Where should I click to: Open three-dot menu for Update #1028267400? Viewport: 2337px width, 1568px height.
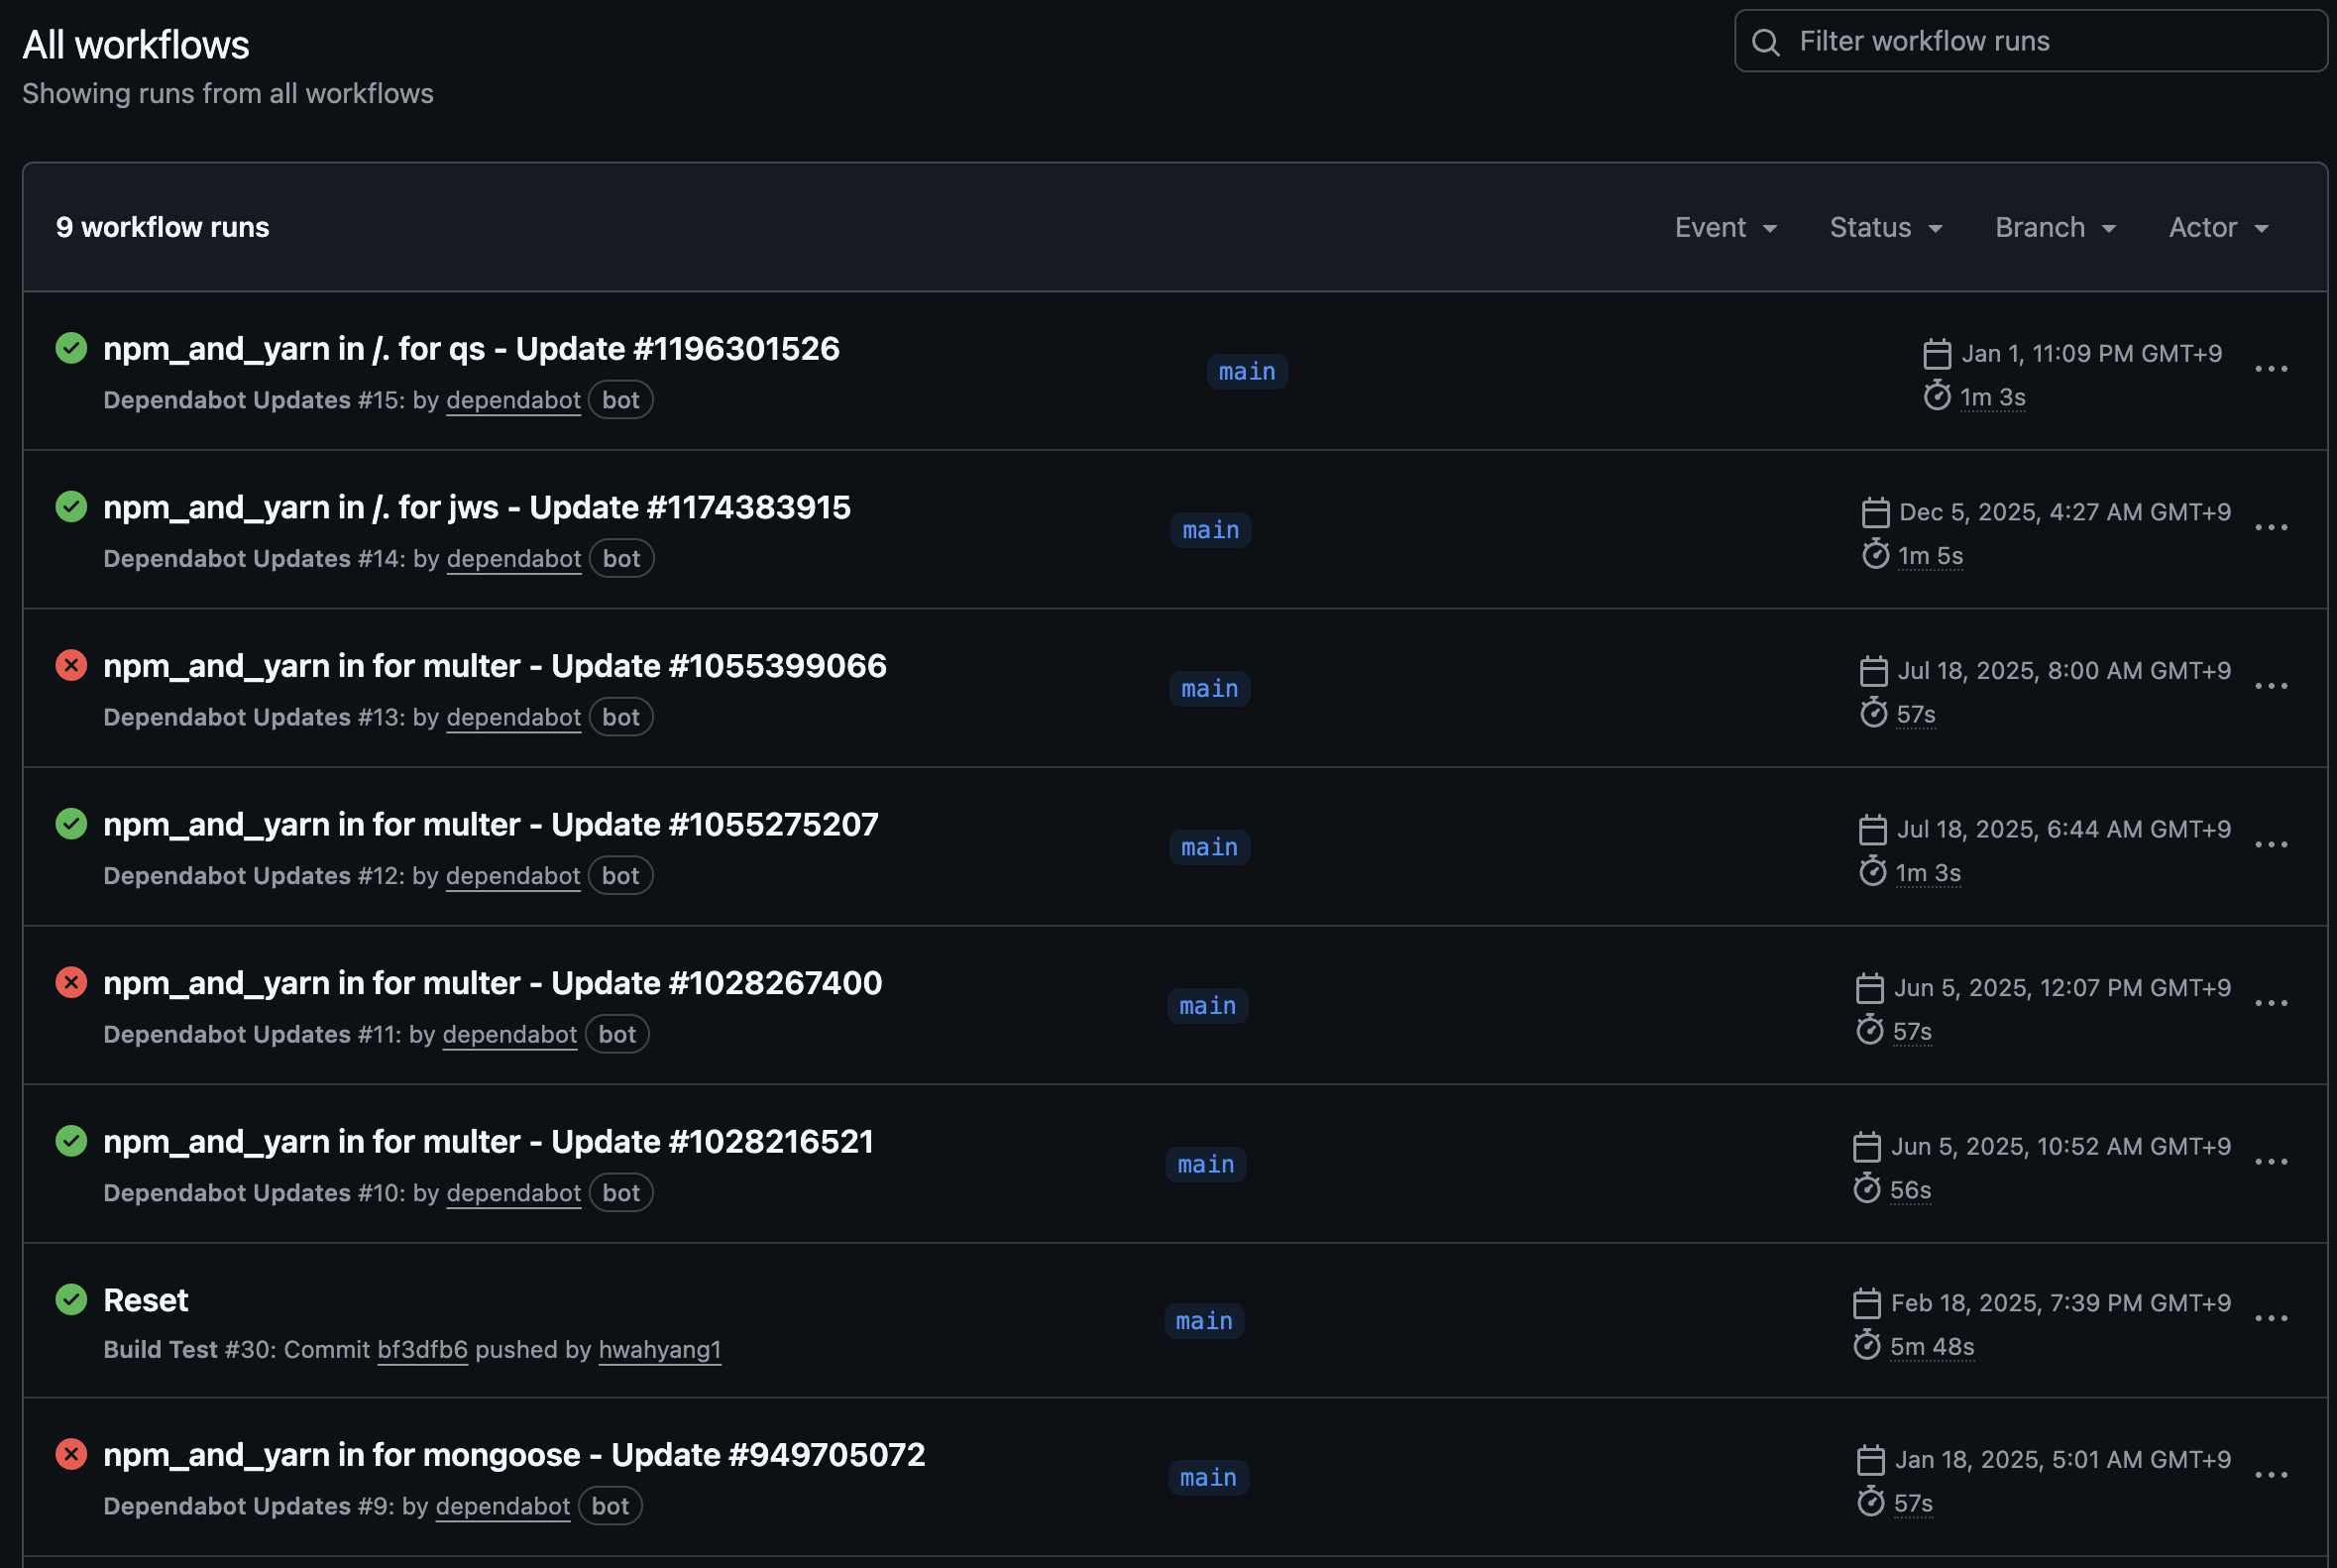click(x=2270, y=1003)
